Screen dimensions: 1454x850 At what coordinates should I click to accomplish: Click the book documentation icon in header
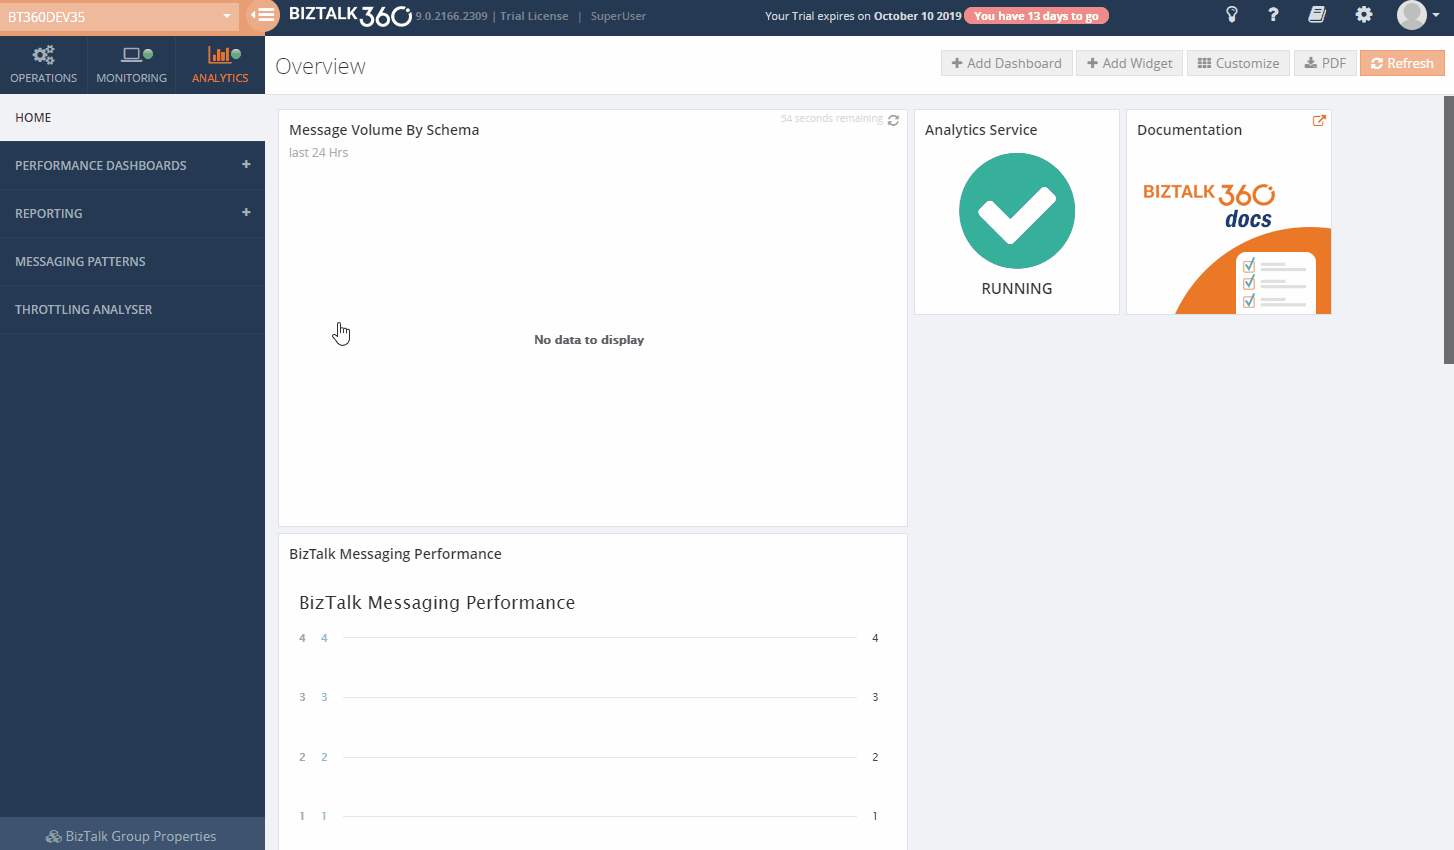pyautogui.click(x=1317, y=15)
